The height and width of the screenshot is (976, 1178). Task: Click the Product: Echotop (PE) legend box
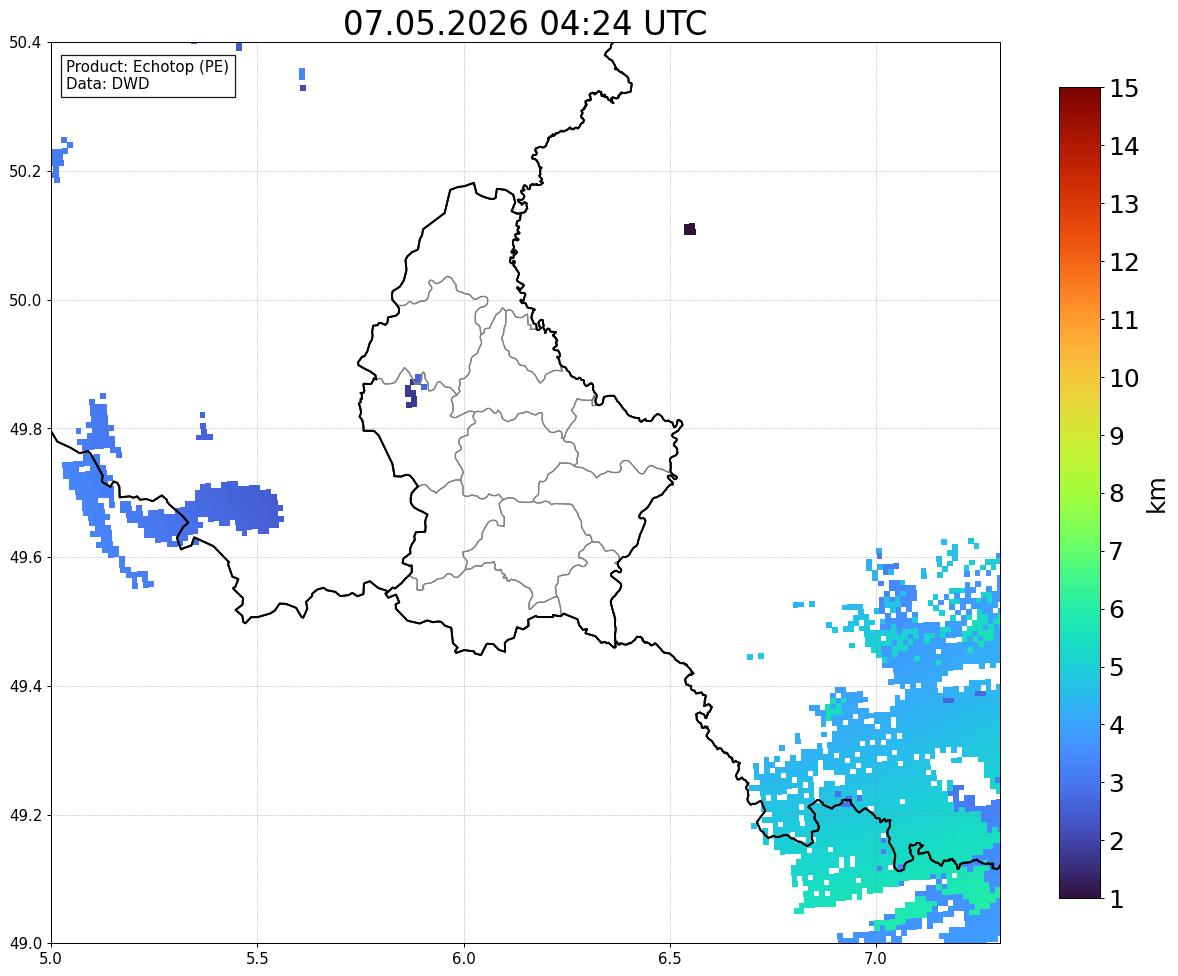tap(148, 75)
